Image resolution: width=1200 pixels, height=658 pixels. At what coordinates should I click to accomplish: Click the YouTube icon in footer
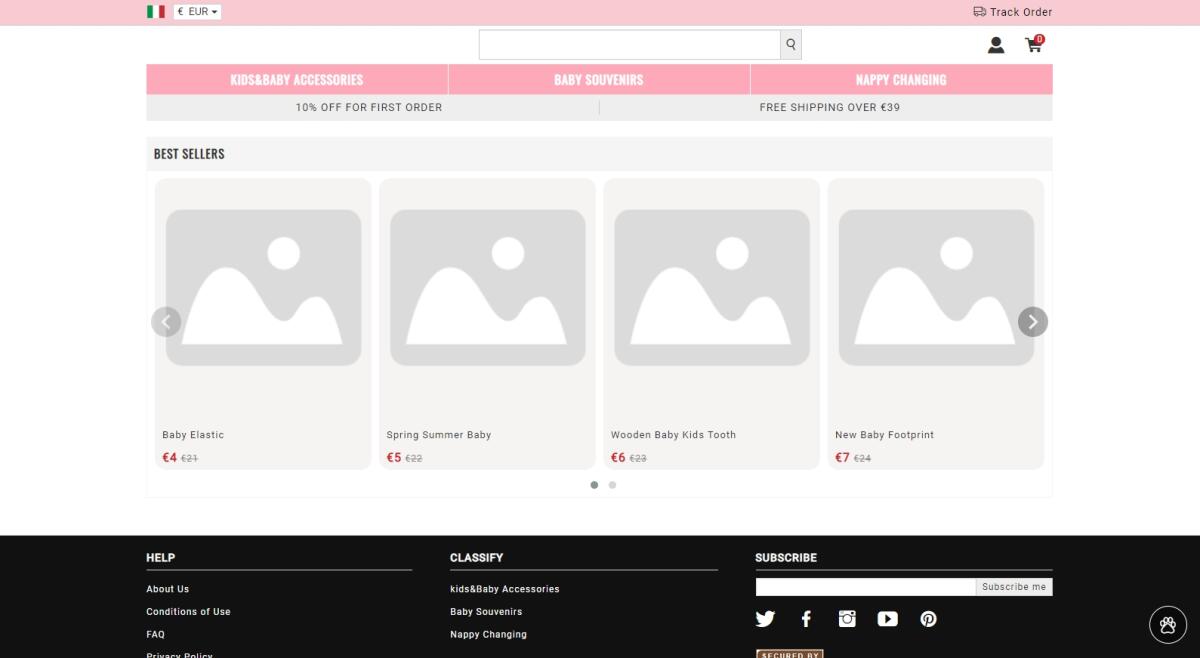click(888, 619)
